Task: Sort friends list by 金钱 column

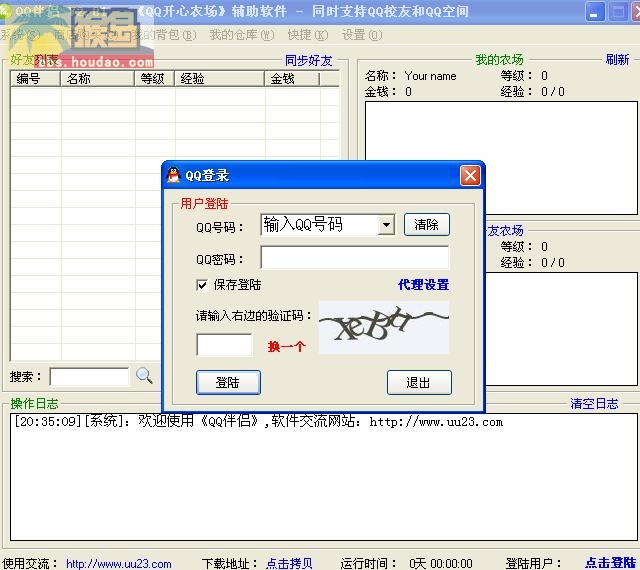Action: [x=292, y=78]
